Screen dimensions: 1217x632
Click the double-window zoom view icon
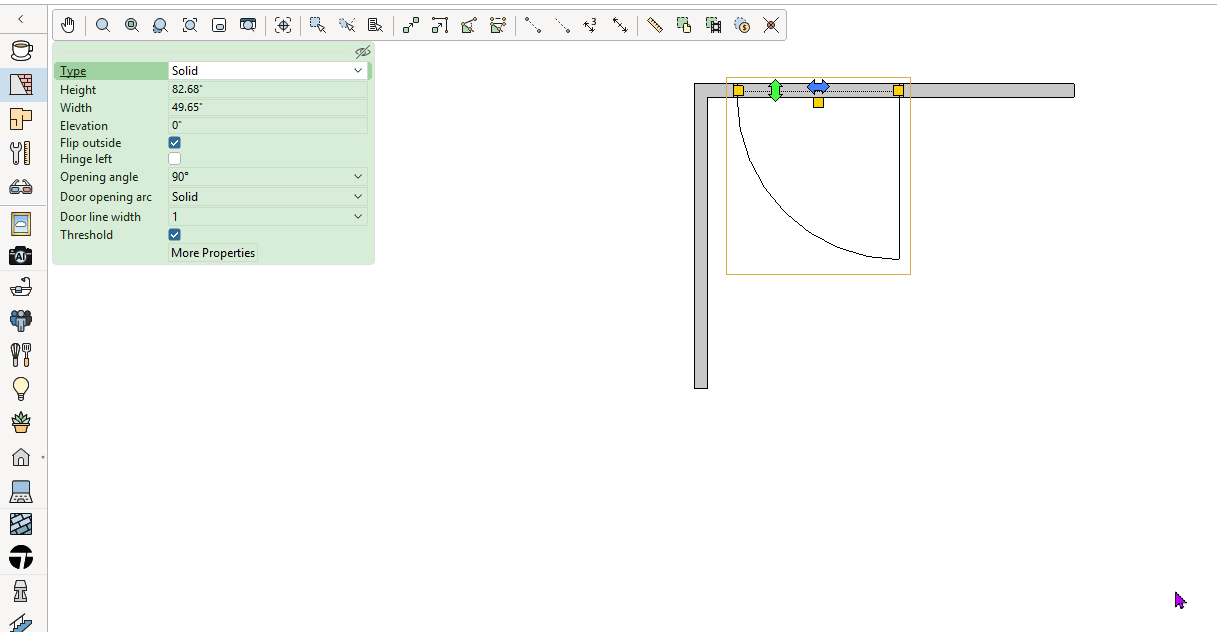coord(248,25)
